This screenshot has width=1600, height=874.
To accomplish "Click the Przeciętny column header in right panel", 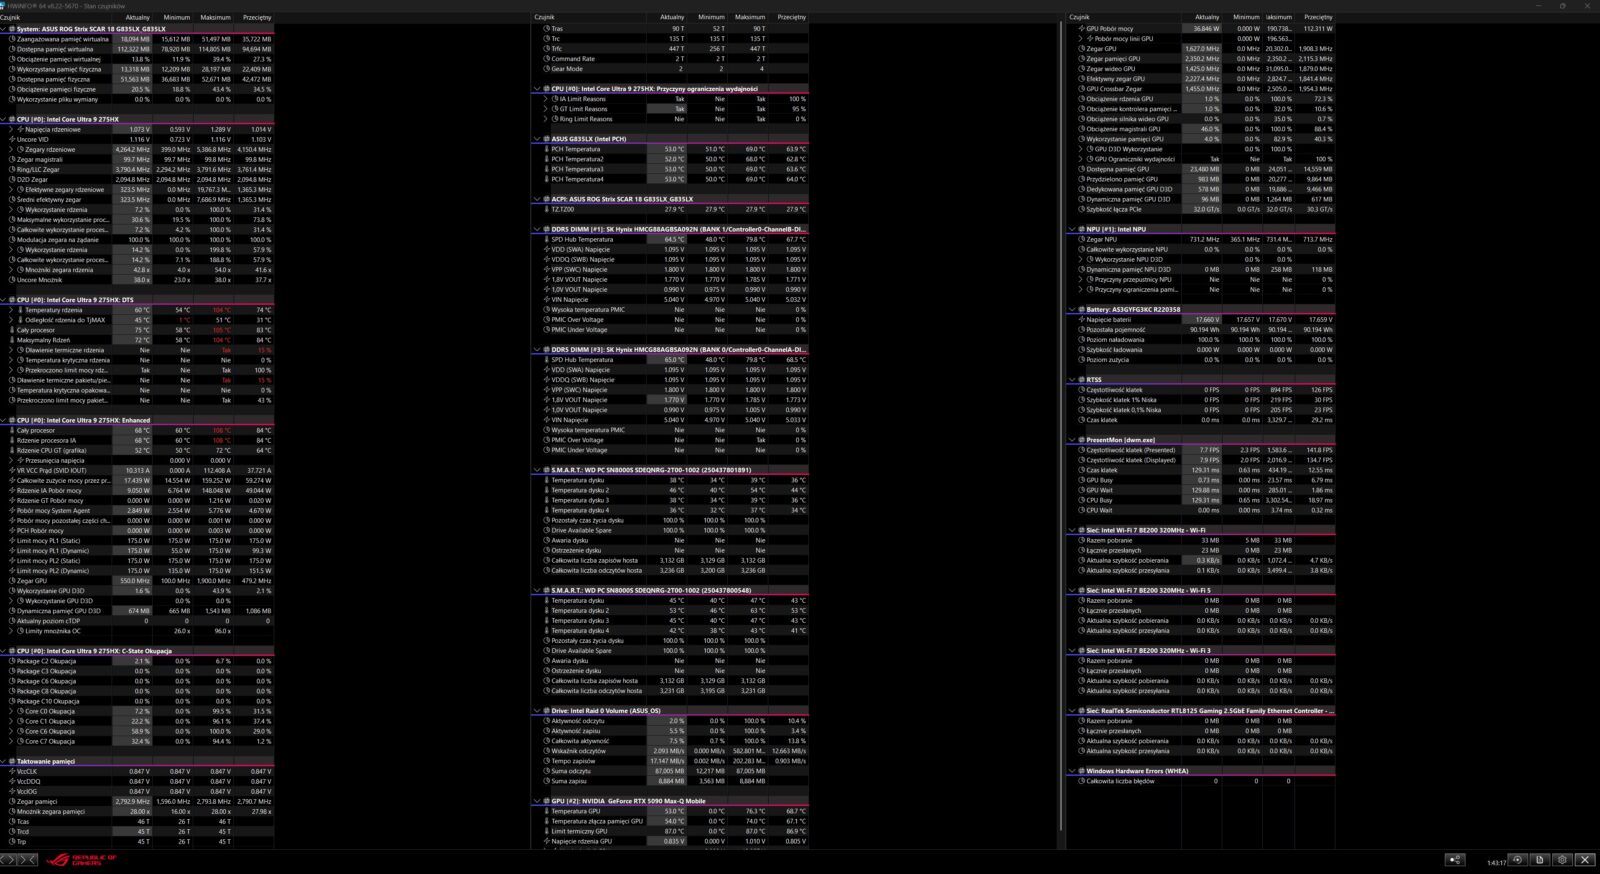I will pyautogui.click(x=1317, y=17).
